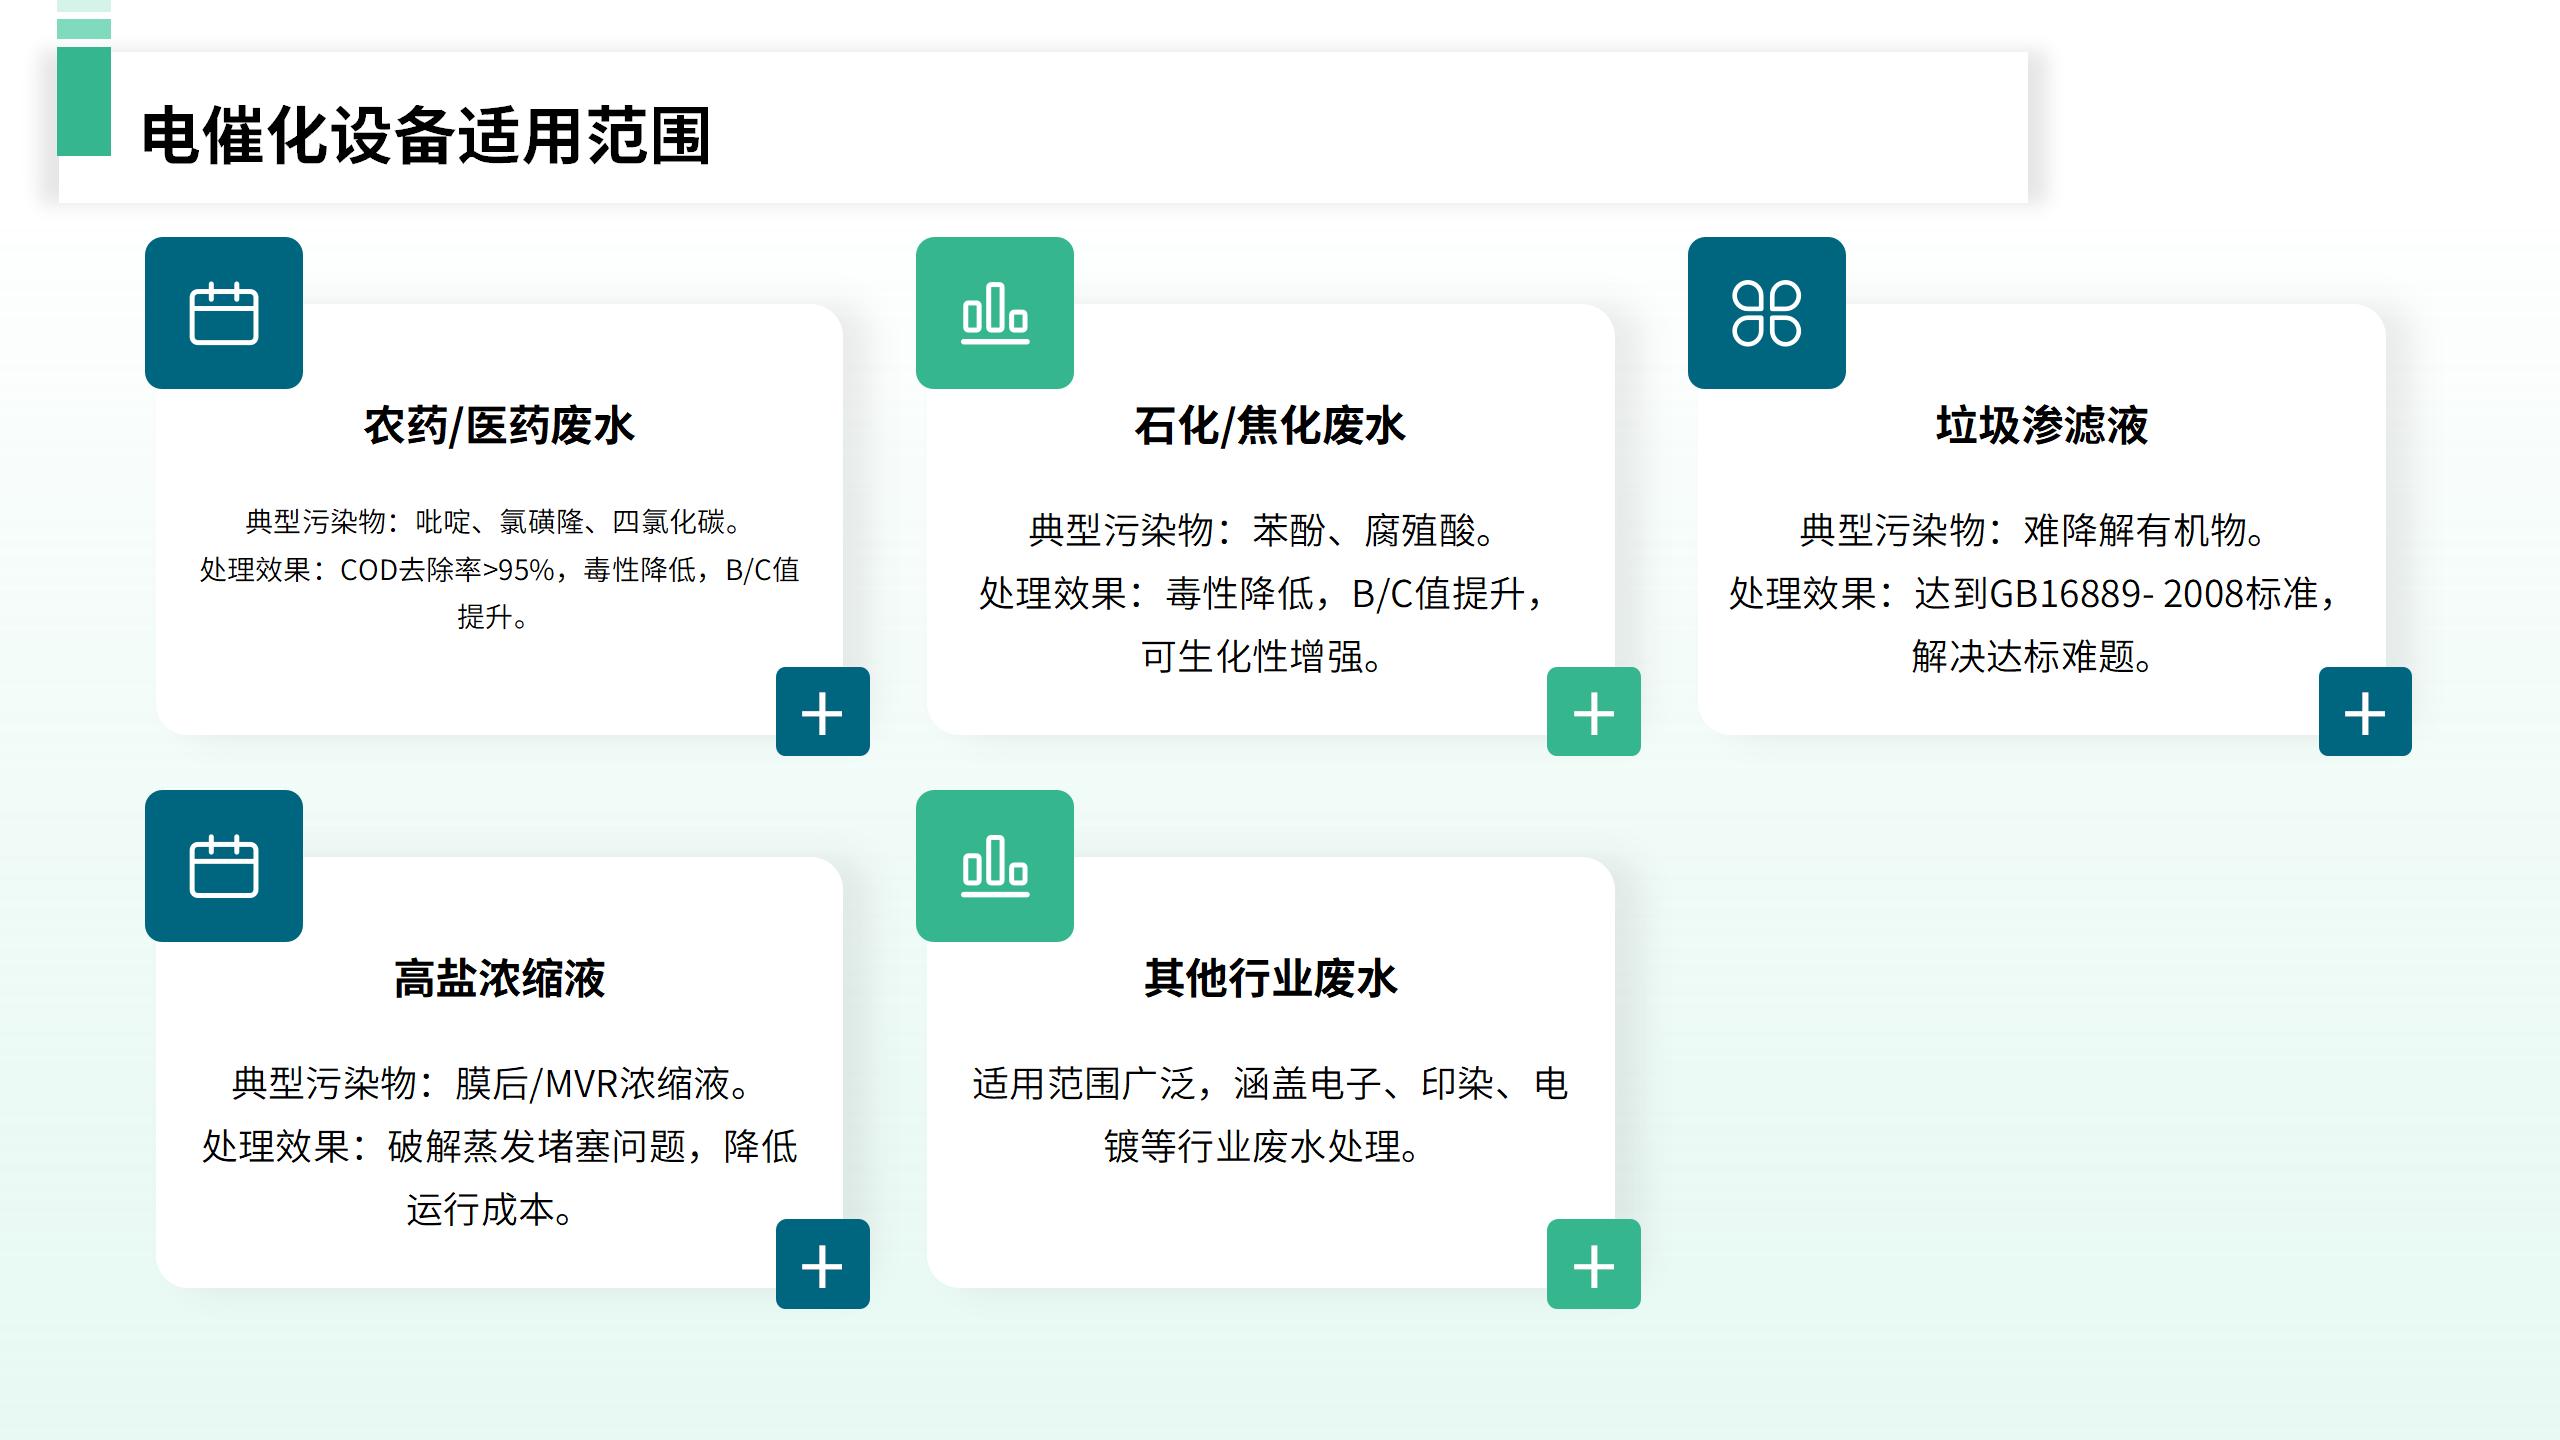The height and width of the screenshot is (1440, 2560).
Task: Select the 其他行业废水 heading
Action: tap(1270, 979)
